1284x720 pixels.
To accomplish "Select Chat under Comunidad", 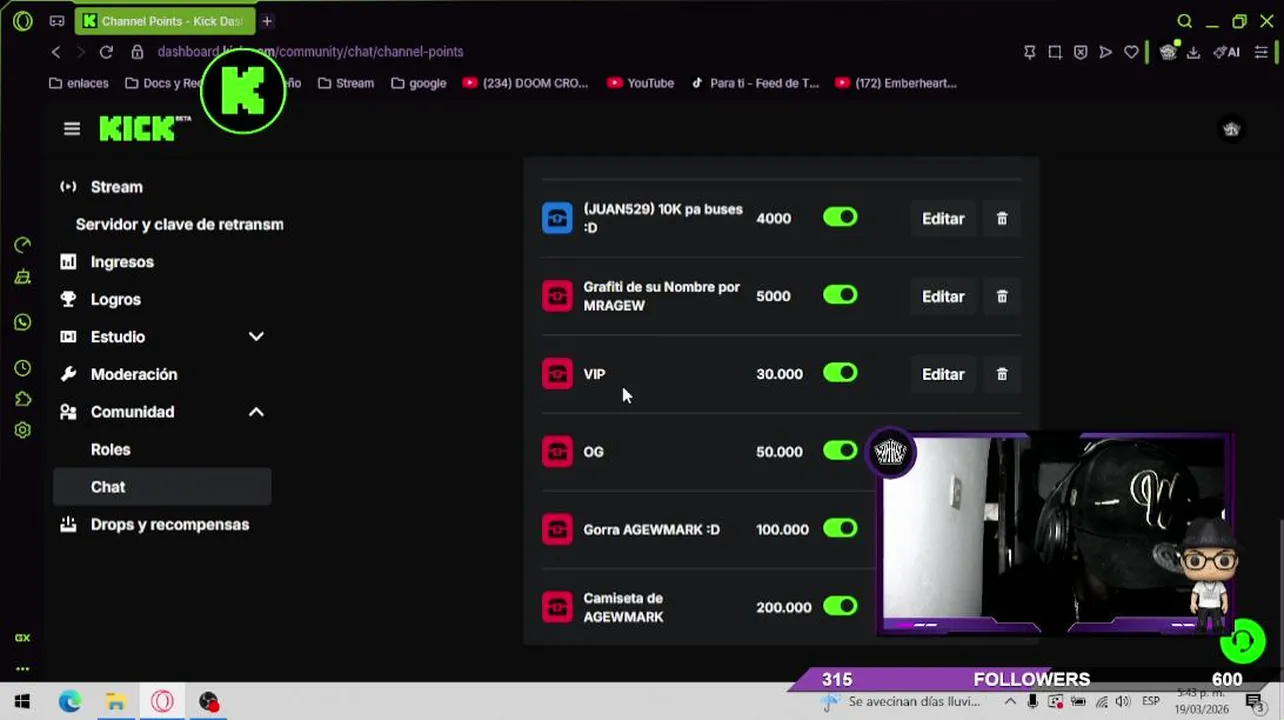I will point(162,487).
